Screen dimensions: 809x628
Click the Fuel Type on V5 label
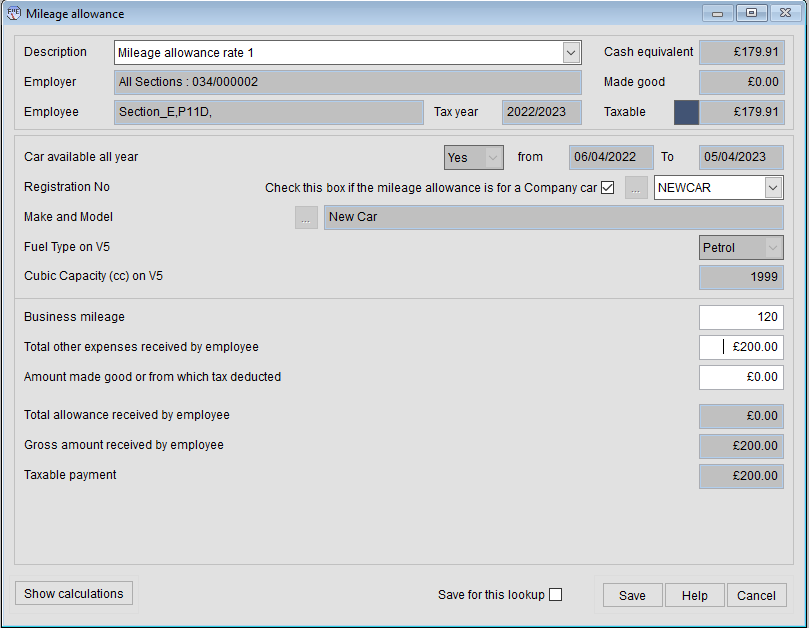tap(67, 247)
